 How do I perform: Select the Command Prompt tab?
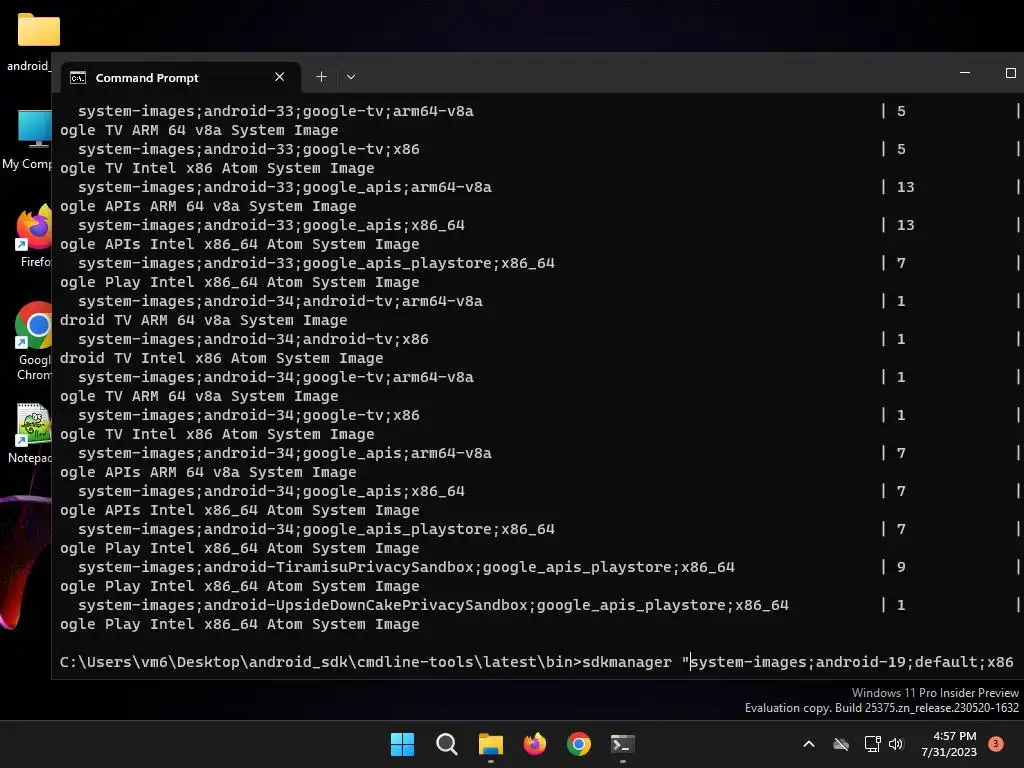click(x=181, y=78)
